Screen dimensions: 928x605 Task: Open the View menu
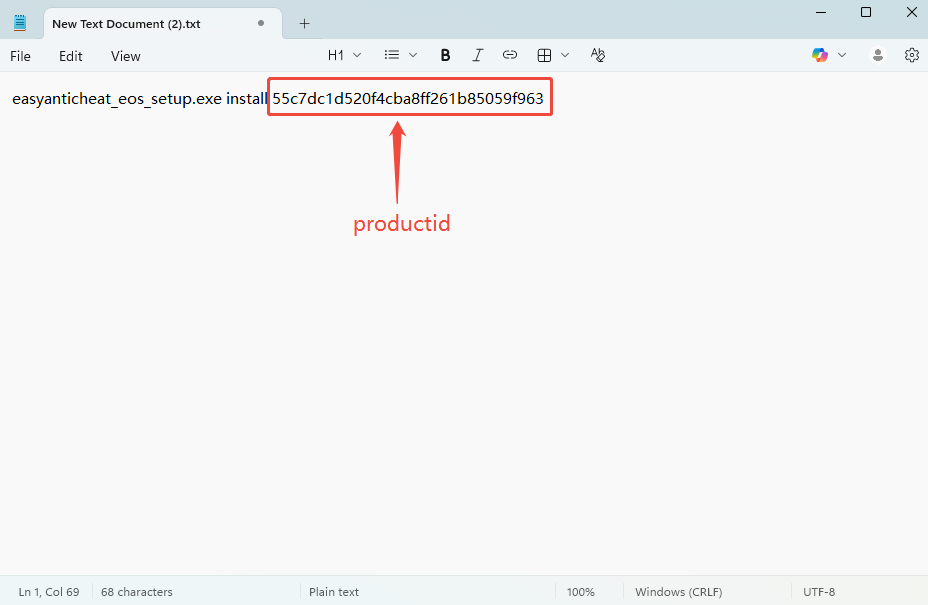[125, 56]
